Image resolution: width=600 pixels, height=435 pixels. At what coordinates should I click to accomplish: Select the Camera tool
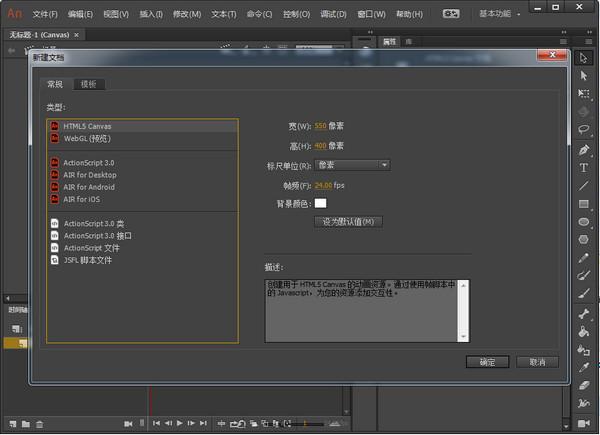[x=583, y=423]
